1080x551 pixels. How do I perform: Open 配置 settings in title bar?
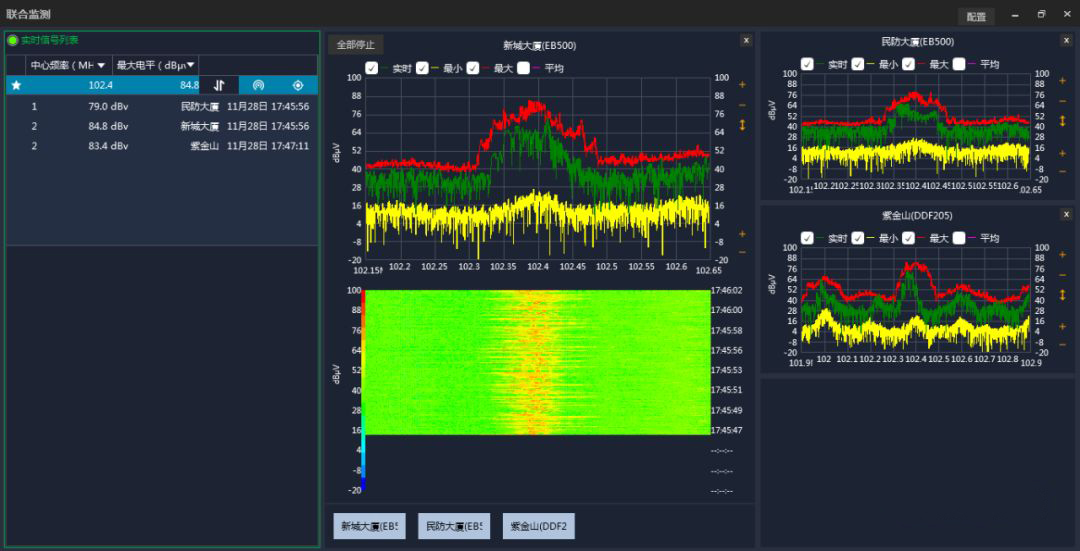(976, 16)
